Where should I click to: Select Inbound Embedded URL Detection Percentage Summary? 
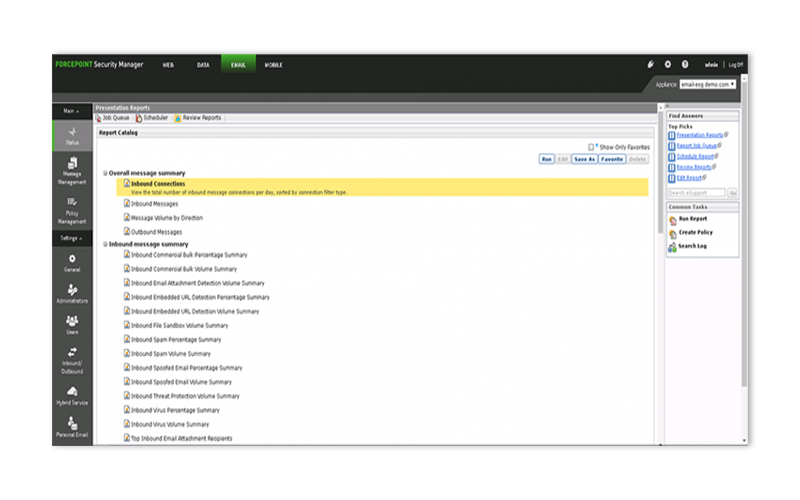200,297
